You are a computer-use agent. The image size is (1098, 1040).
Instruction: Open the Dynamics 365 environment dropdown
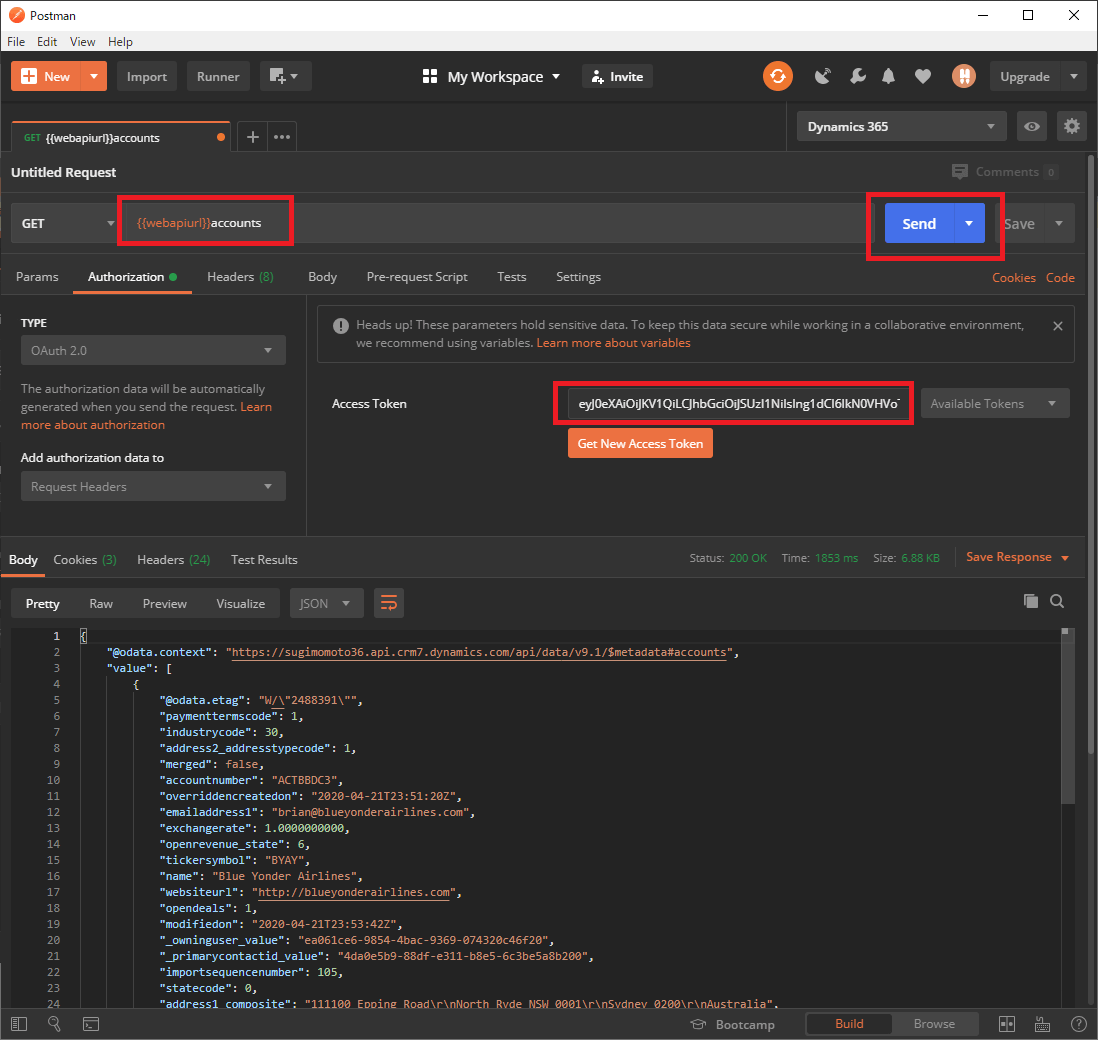(902, 127)
